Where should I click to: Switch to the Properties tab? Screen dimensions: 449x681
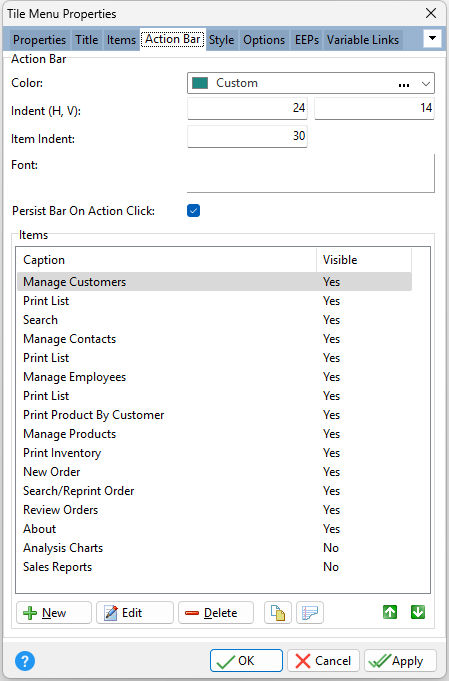[x=39, y=40]
